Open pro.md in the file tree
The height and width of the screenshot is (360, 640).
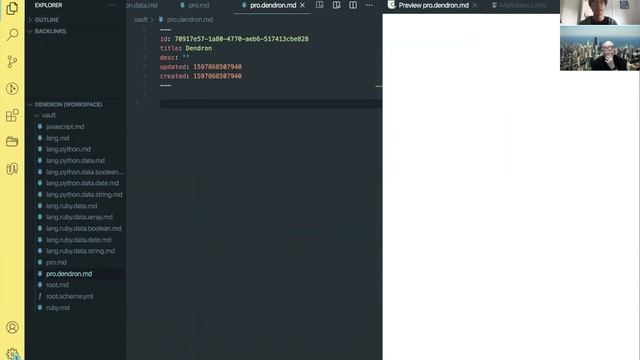56,262
